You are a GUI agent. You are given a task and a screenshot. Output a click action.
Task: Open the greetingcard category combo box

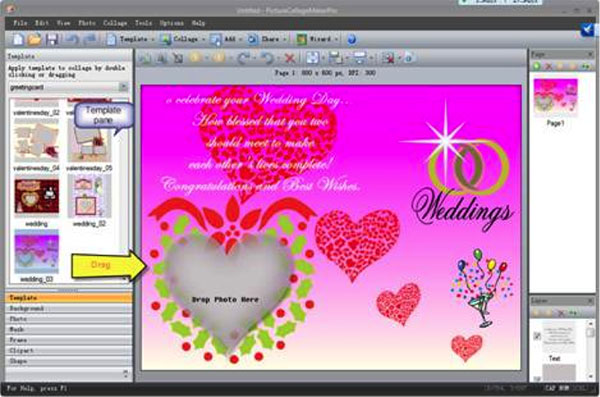click(68, 87)
